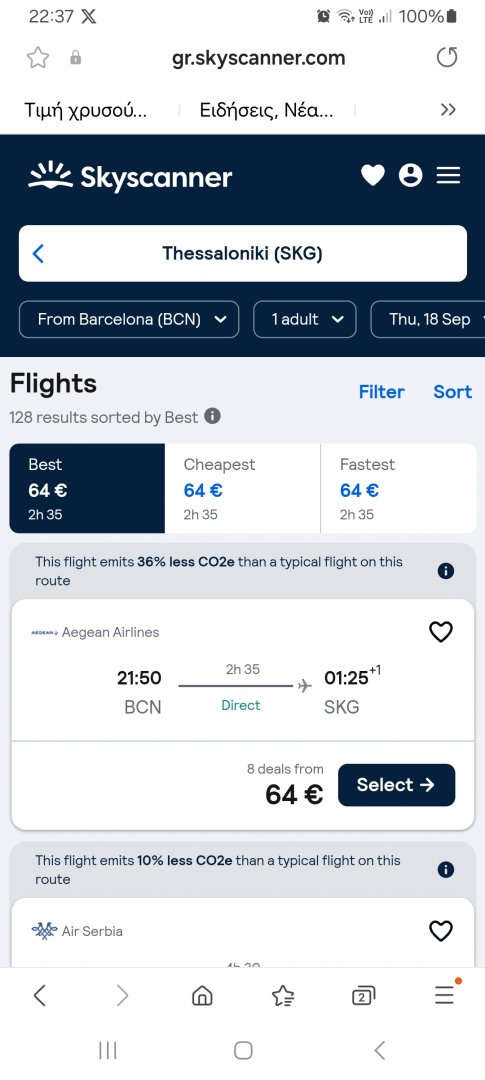Expand the 1 adult passenger dropdown

[x=305, y=320]
